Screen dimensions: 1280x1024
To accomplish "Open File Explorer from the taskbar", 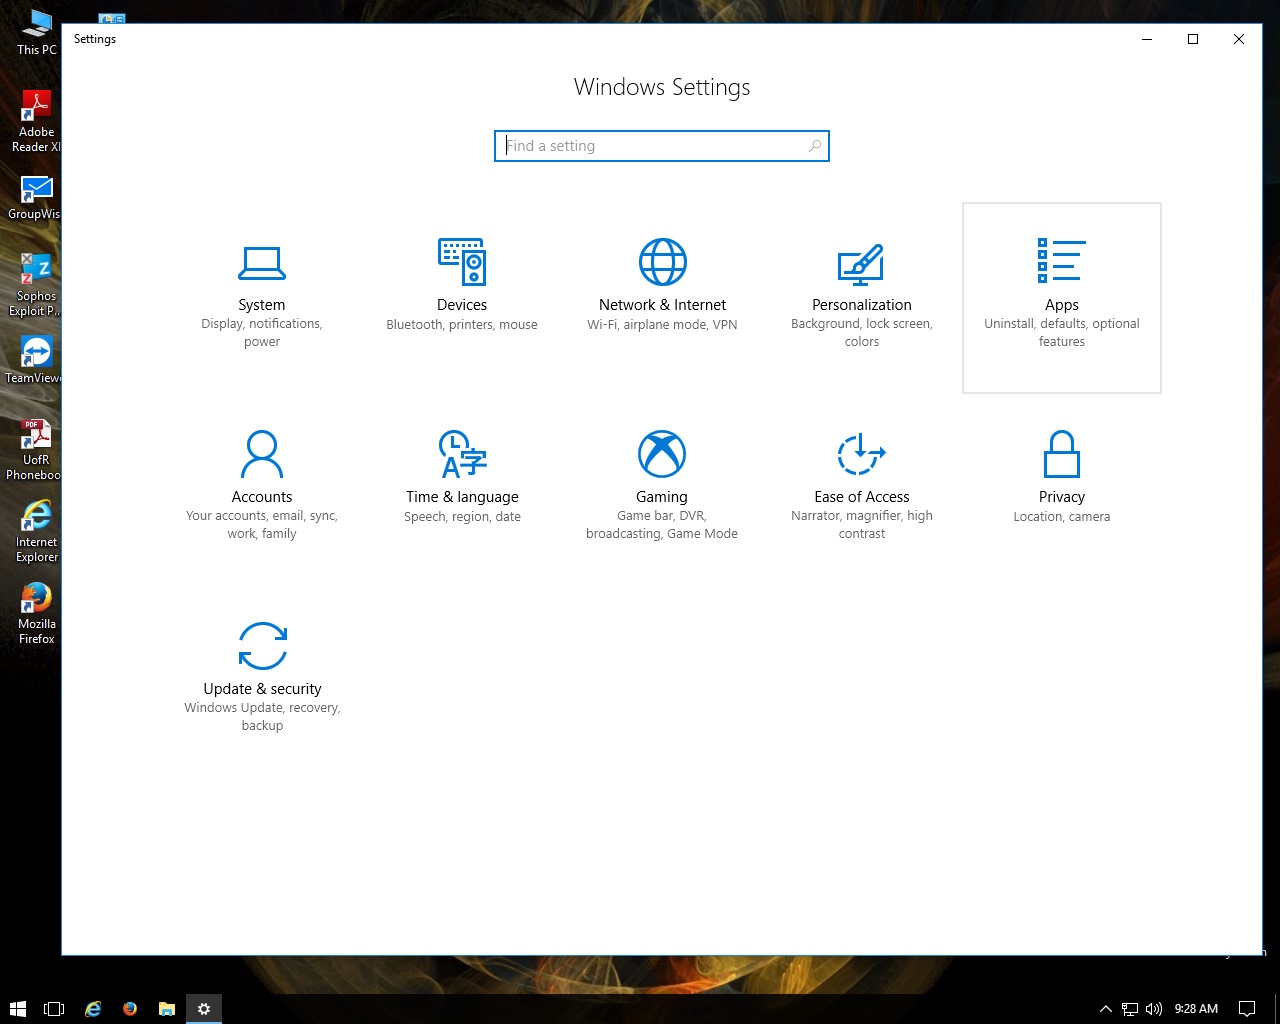I will (167, 1009).
